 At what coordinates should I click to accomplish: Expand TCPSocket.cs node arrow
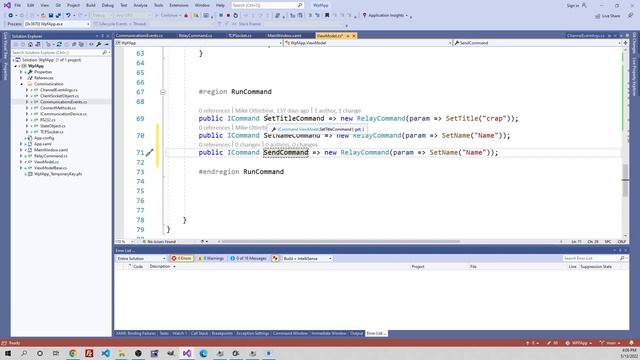[x=27, y=132]
